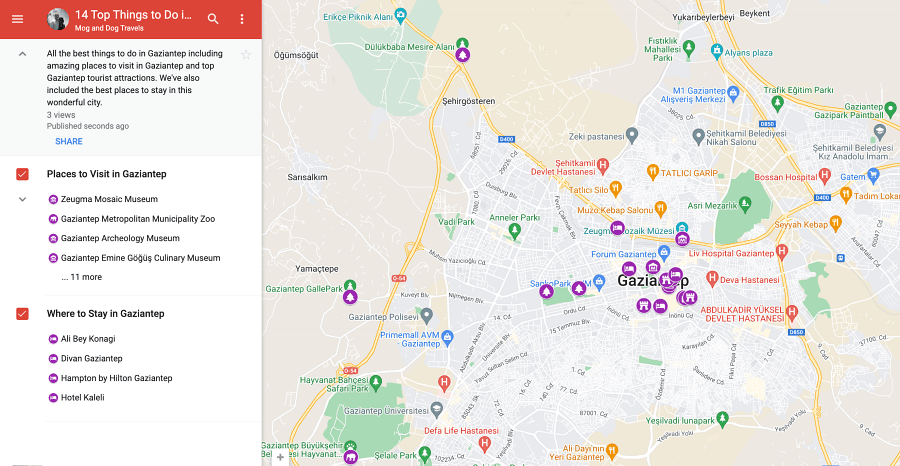Click Şehitkamil Devlet Hastanesi hospital icon
The image size is (900, 466).
click(x=603, y=166)
